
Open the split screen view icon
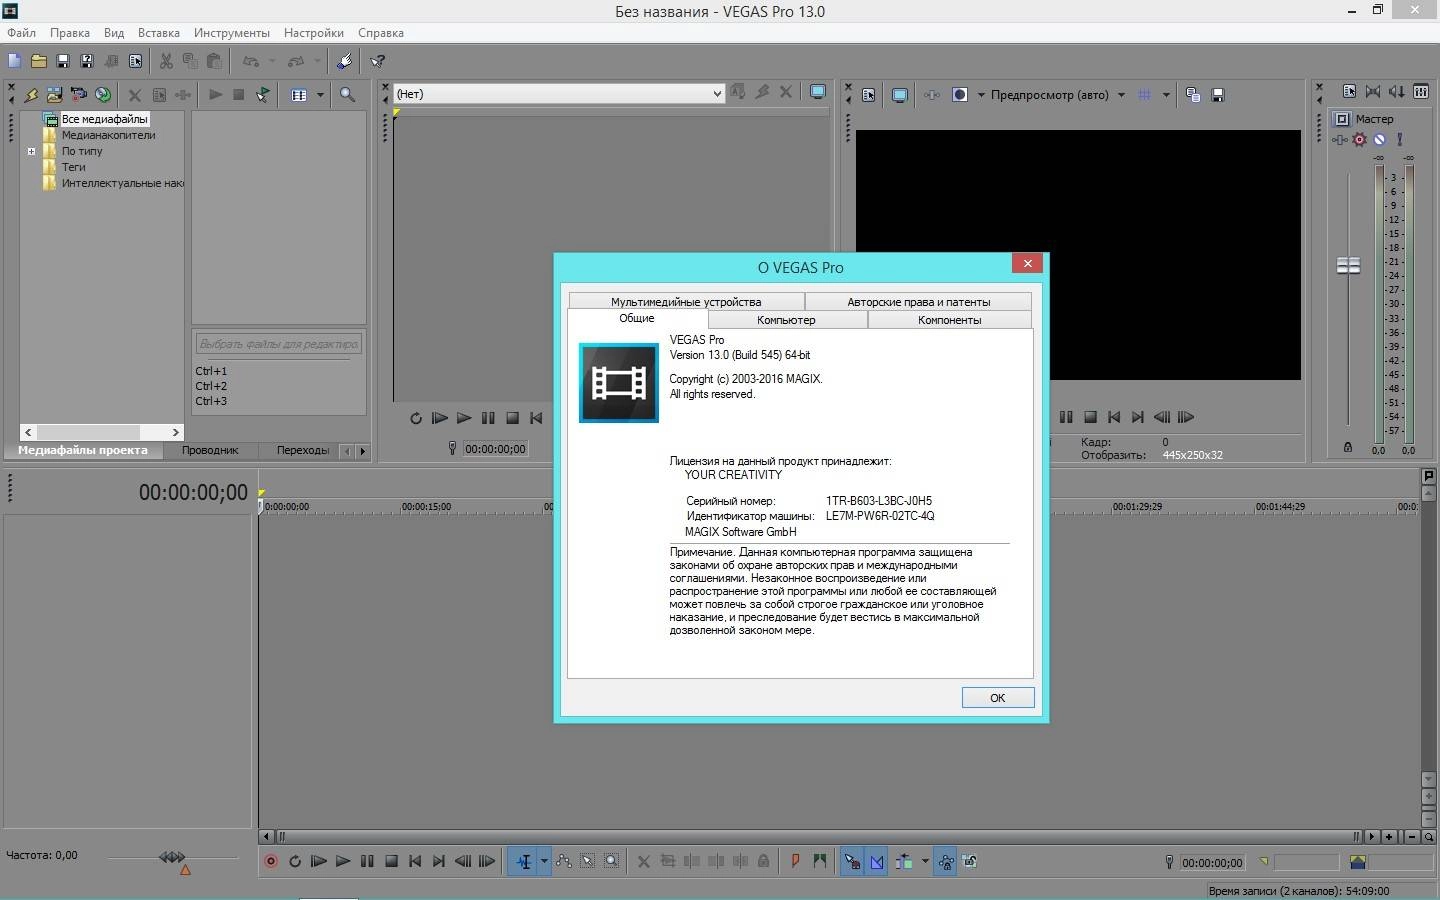(x=960, y=95)
